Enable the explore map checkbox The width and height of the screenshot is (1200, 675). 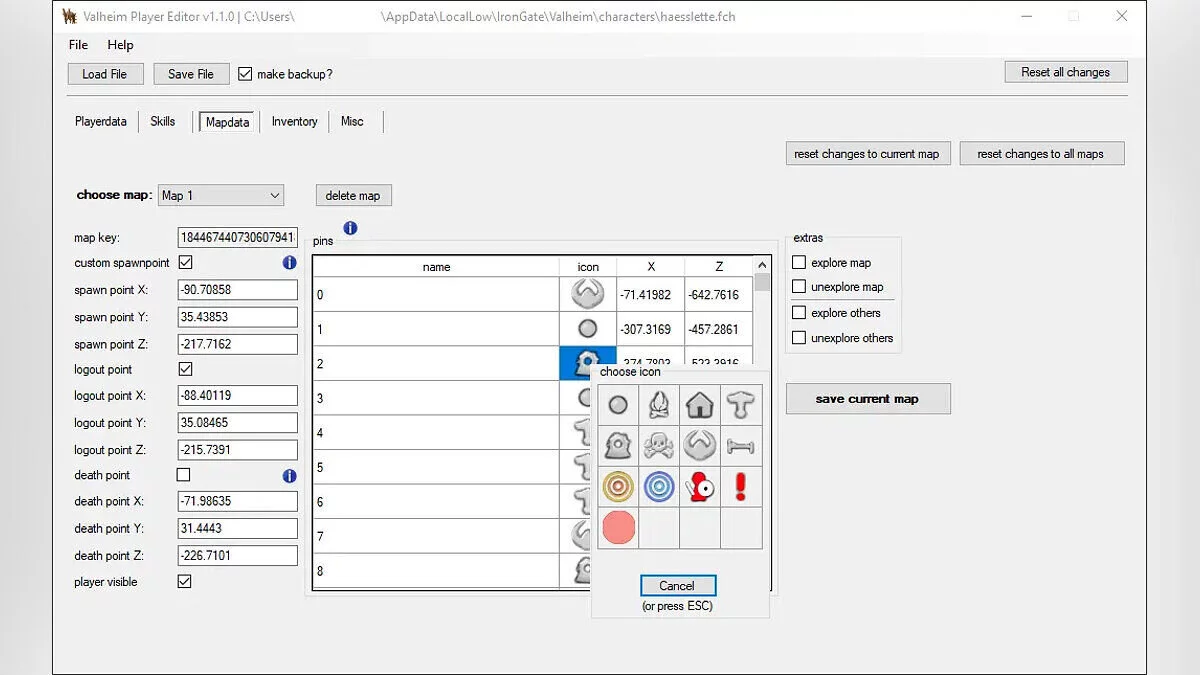[x=799, y=263]
